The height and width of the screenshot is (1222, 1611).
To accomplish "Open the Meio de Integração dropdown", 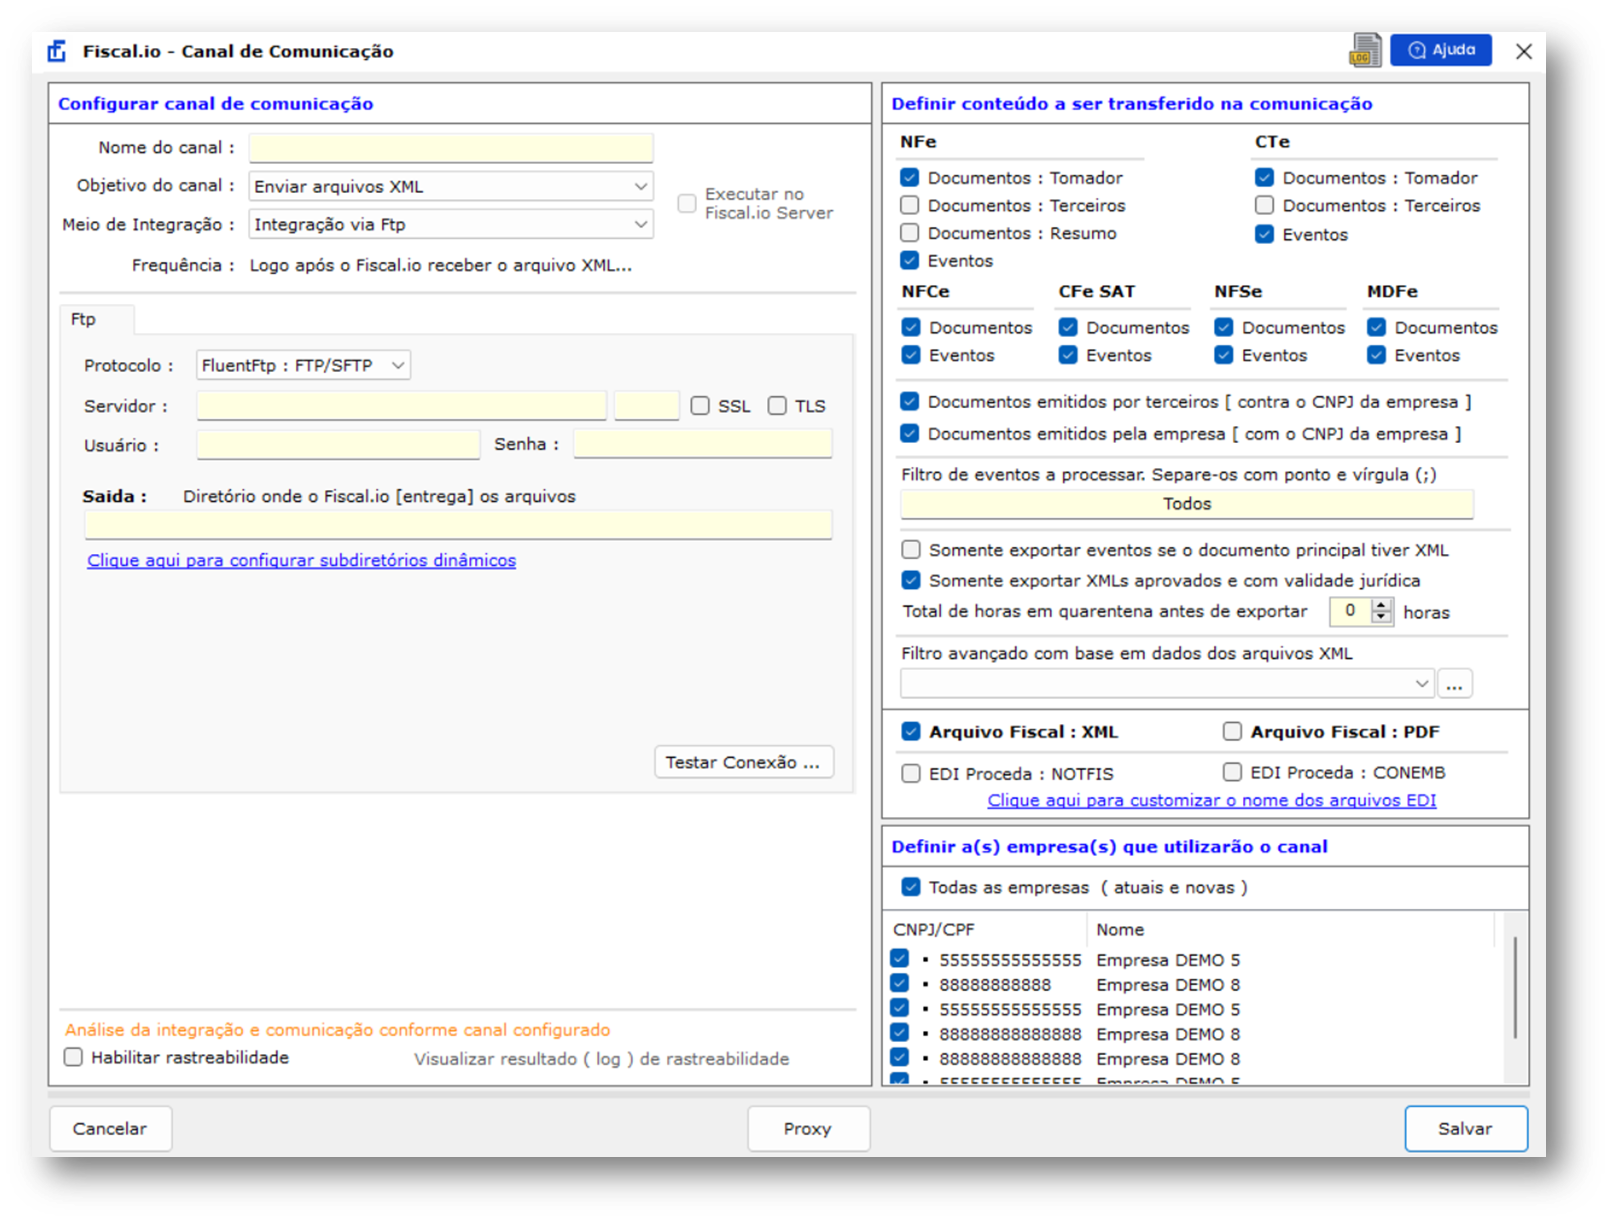I will point(450,224).
